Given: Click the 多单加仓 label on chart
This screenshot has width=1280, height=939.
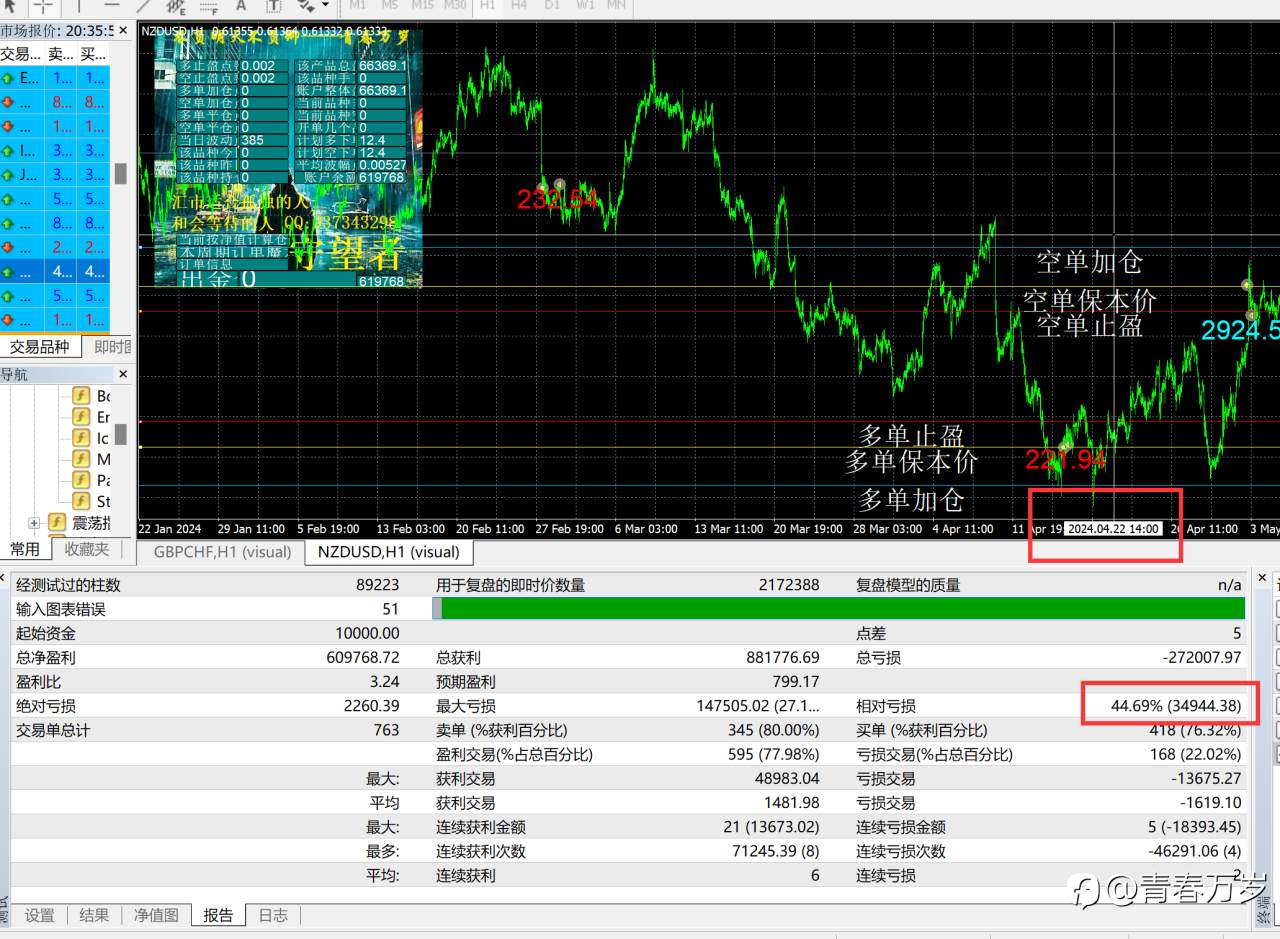Looking at the screenshot, I should pos(911,499).
